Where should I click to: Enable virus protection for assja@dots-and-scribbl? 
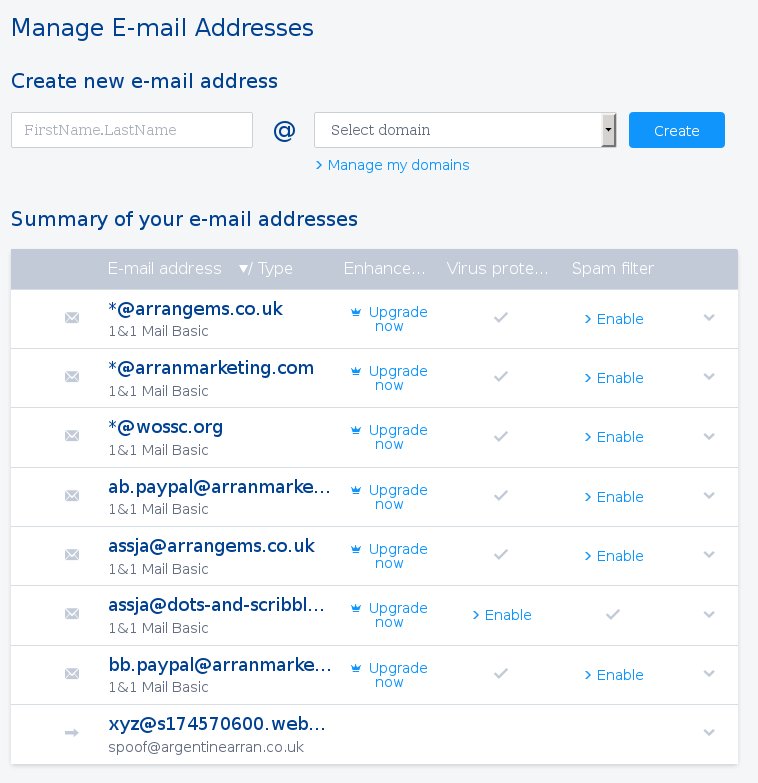[x=502, y=615]
